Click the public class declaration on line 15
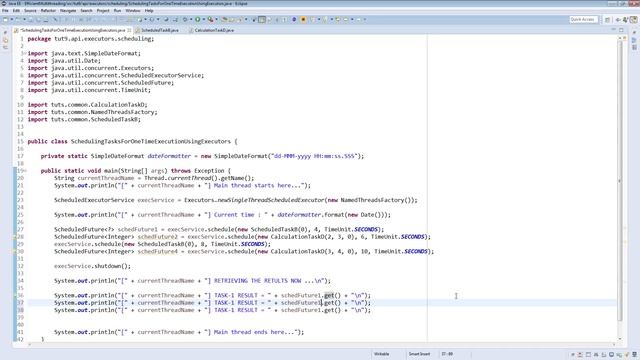The image size is (640, 360). (x=132, y=142)
